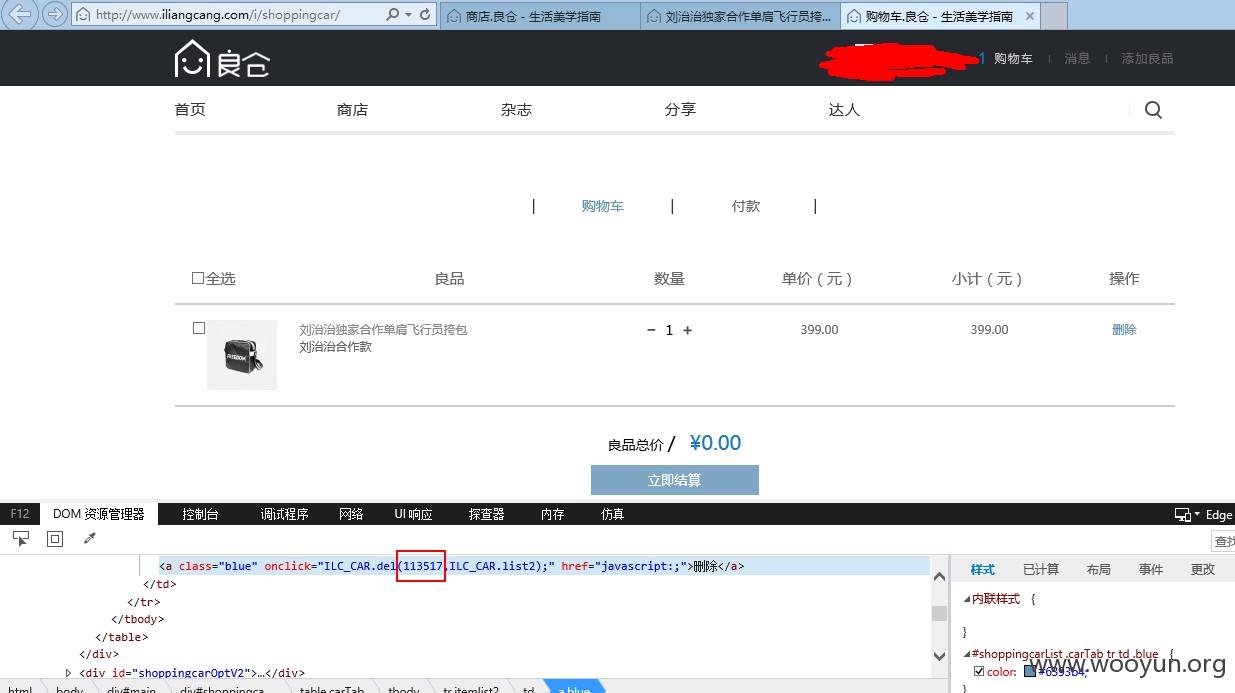Open the 布局 layout pane tab
The height and width of the screenshot is (693, 1235).
[1098, 569]
